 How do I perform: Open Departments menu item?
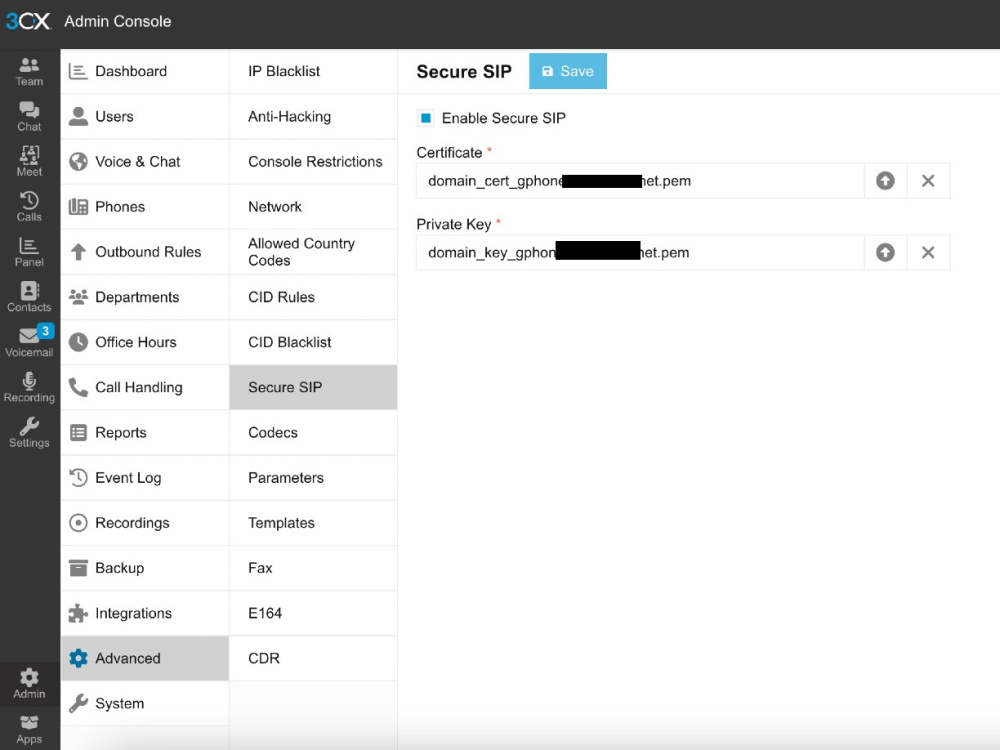coord(145,297)
